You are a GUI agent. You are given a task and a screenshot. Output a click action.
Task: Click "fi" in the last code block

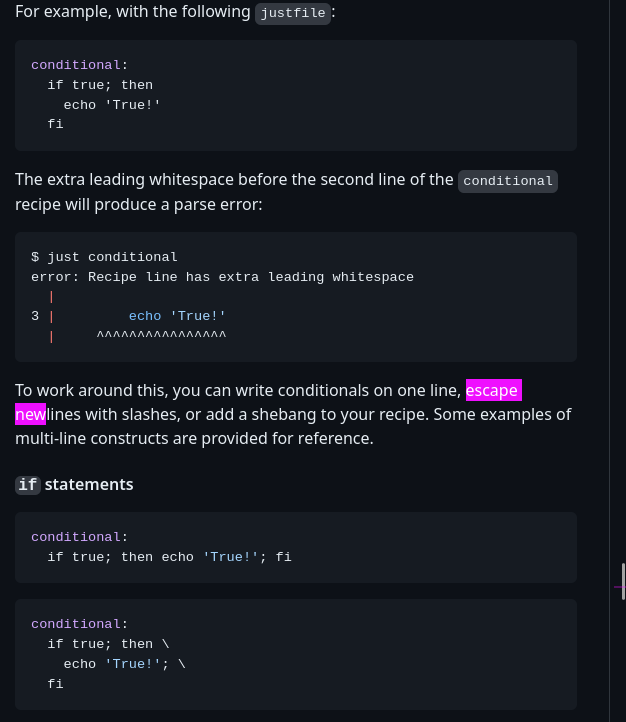pos(55,683)
